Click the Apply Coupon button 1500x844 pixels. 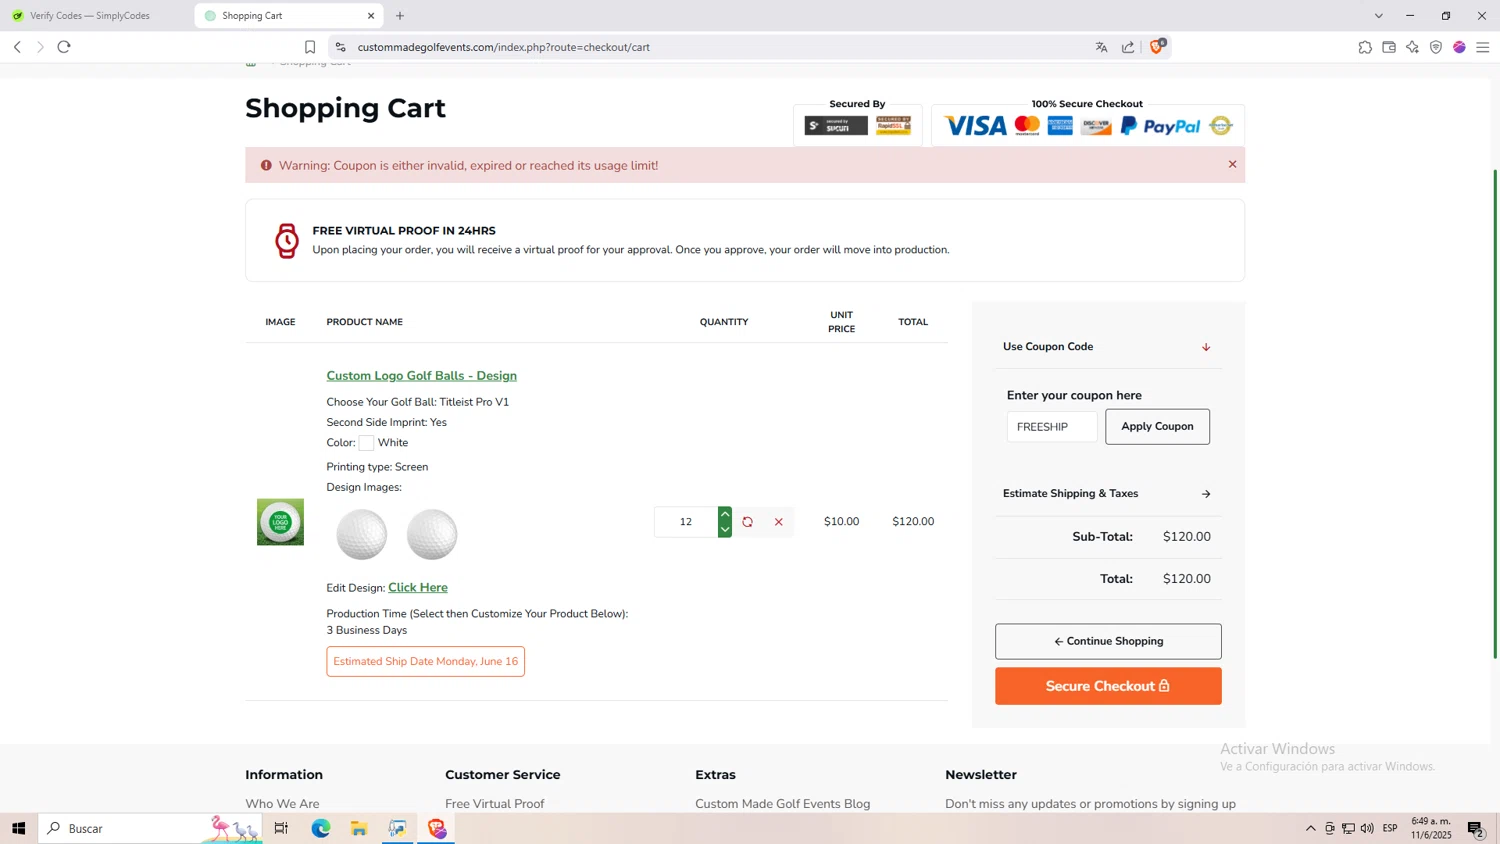[x=1157, y=426]
